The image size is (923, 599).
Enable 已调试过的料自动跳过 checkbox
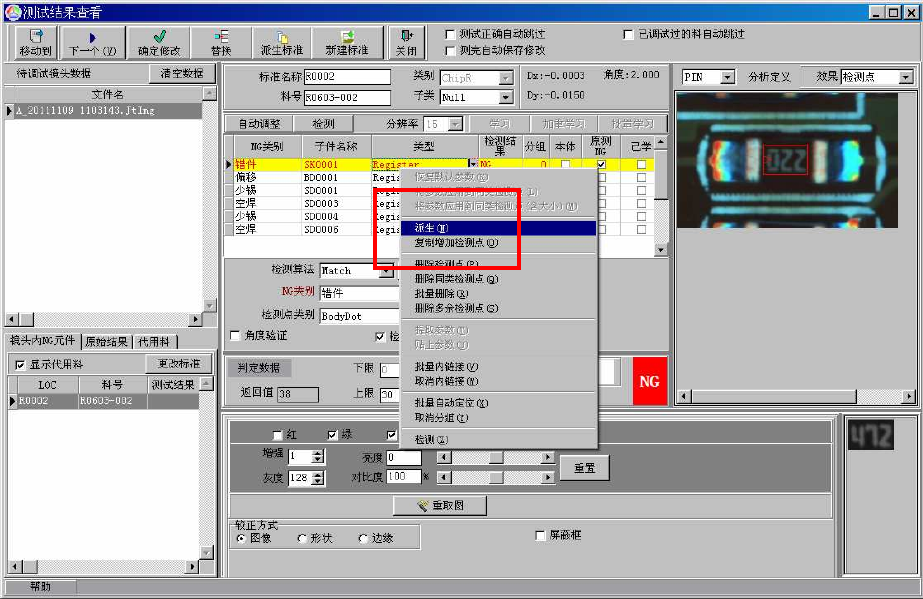[x=628, y=34]
